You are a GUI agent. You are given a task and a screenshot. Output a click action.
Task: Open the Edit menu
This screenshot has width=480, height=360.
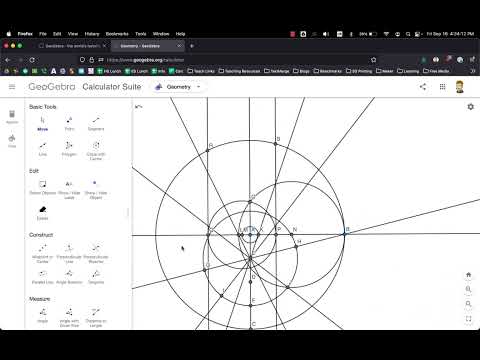[57, 34]
